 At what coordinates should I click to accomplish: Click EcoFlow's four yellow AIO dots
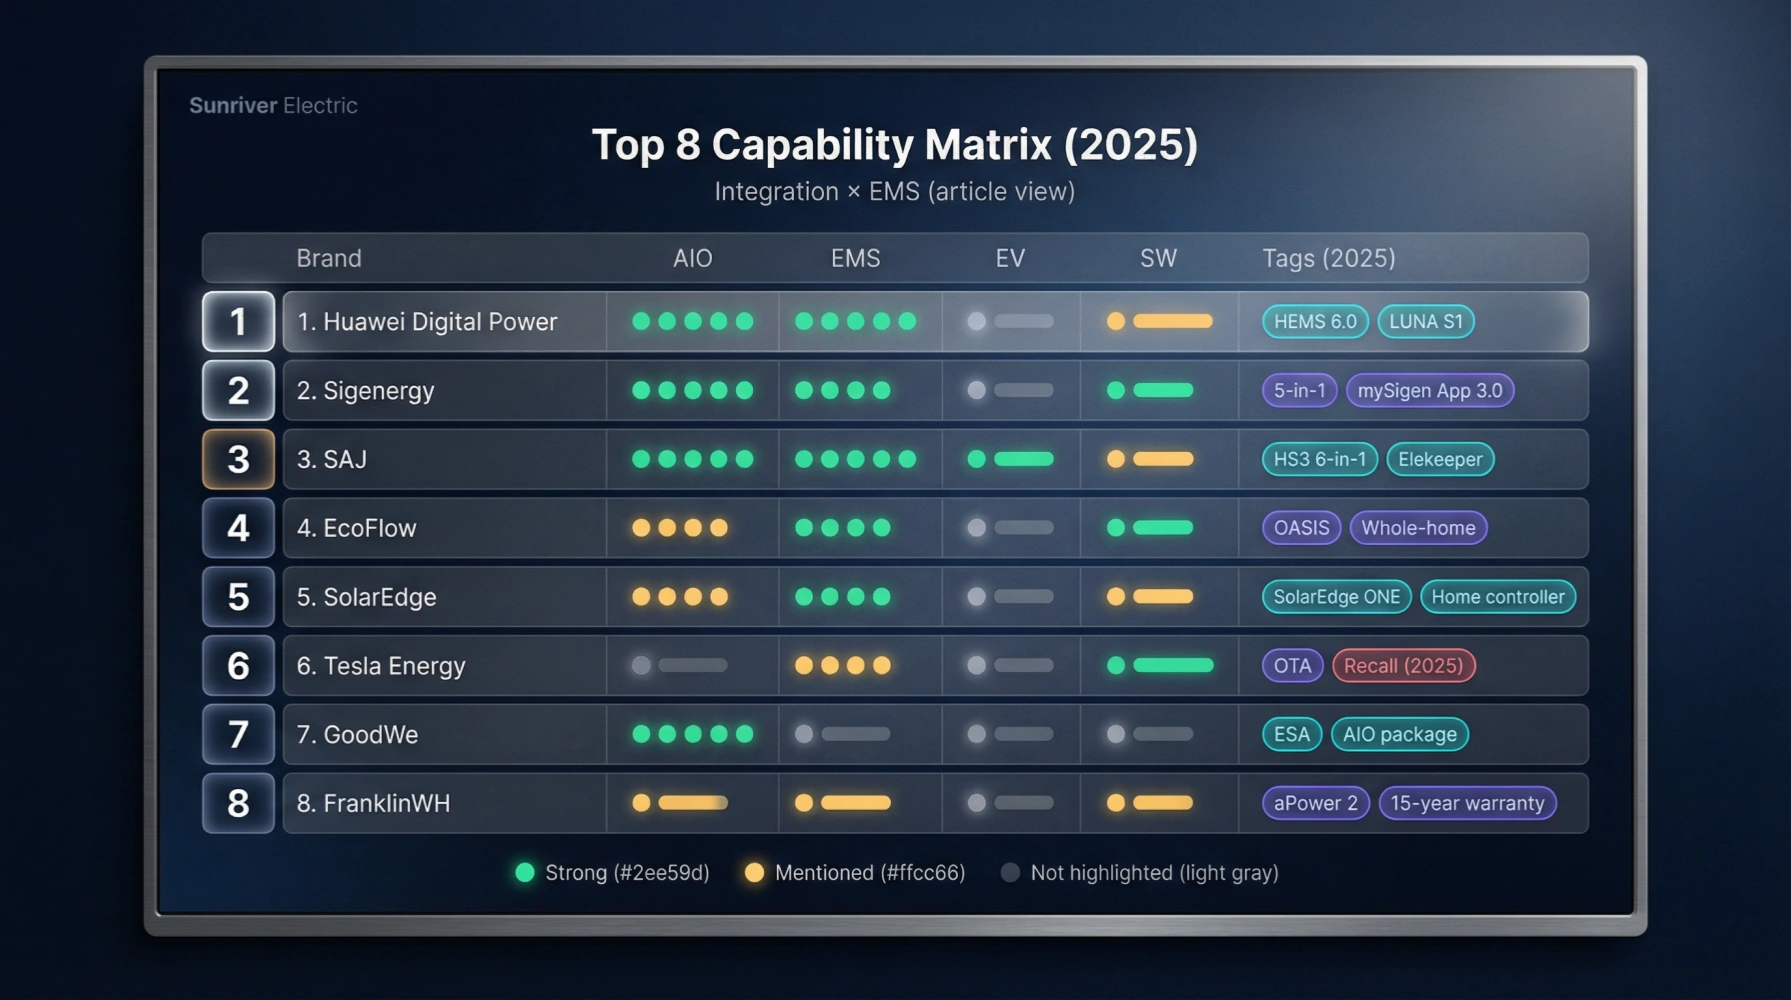coord(680,528)
